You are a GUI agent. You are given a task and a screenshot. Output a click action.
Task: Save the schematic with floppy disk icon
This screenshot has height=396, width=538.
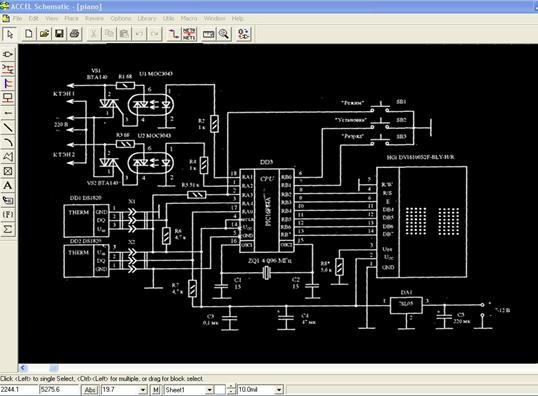click(60, 34)
